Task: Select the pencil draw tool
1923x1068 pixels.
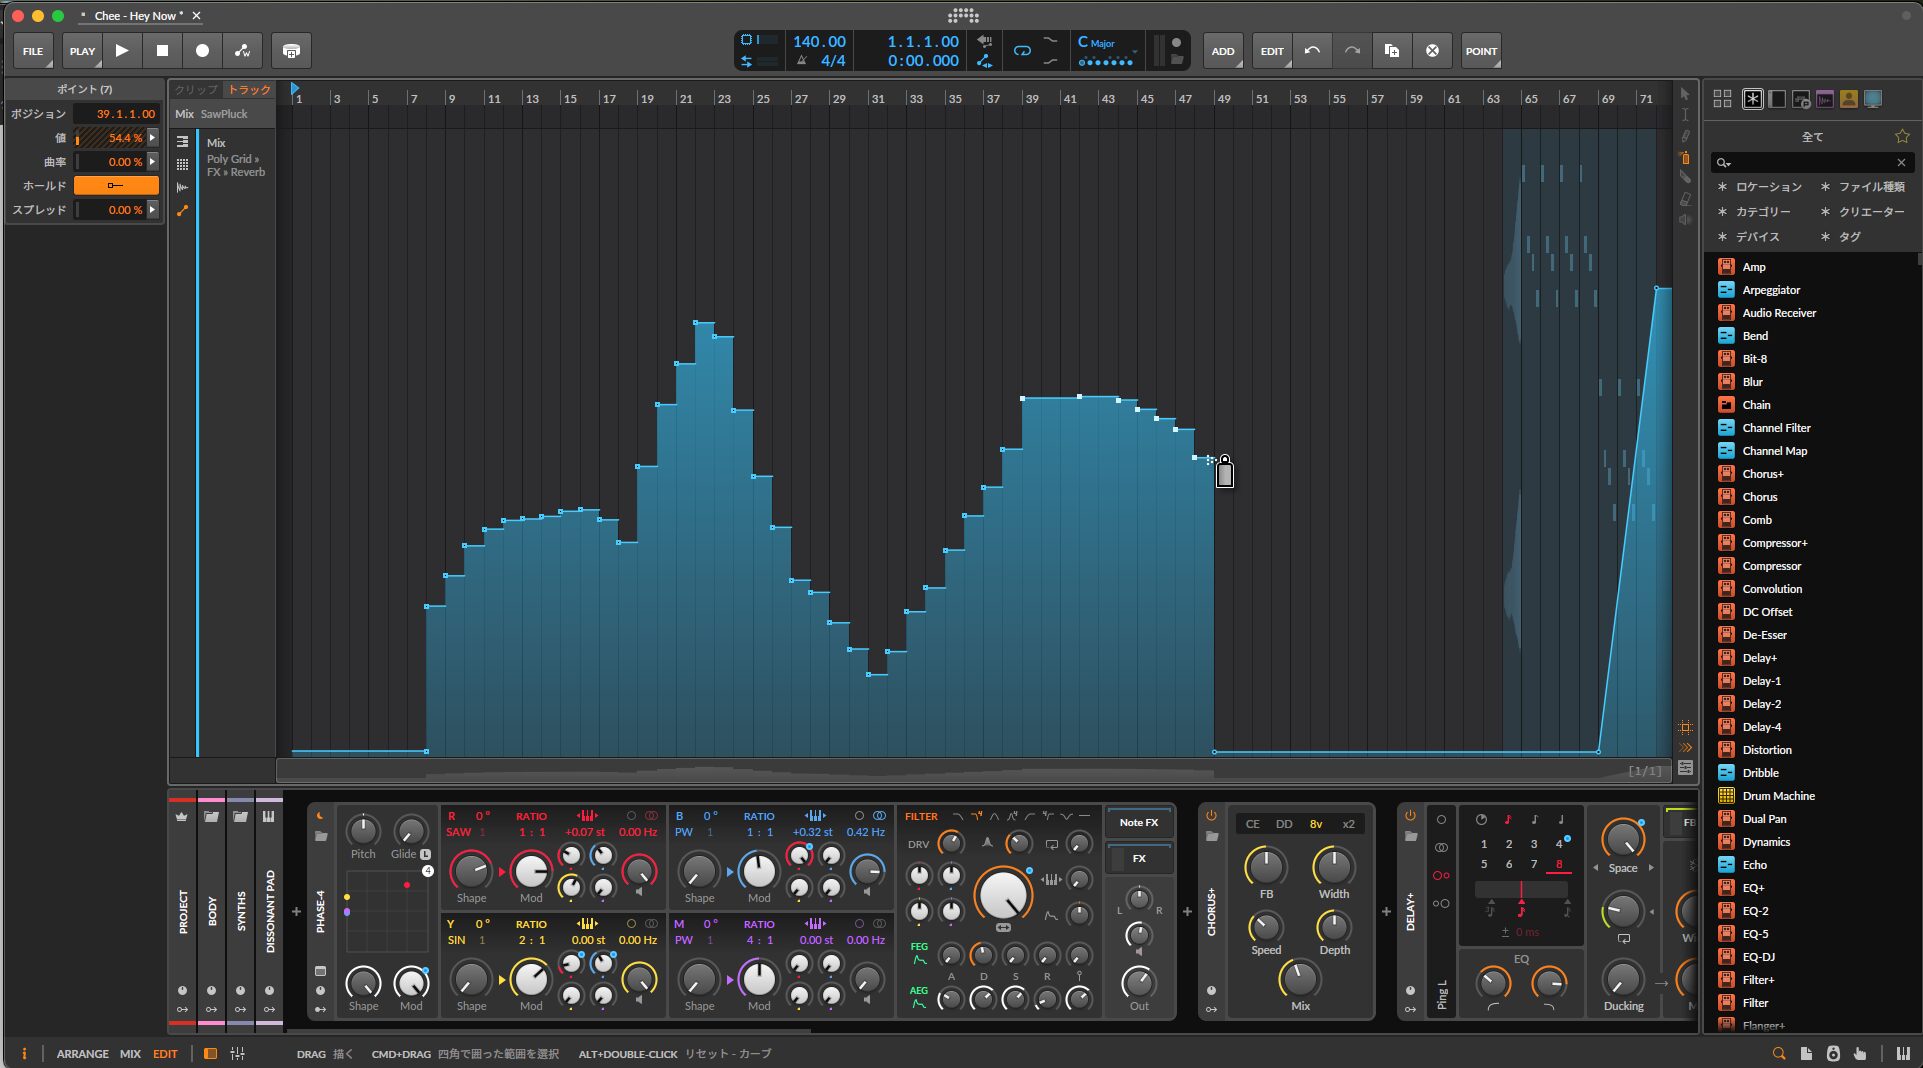Action: coord(1685,136)
